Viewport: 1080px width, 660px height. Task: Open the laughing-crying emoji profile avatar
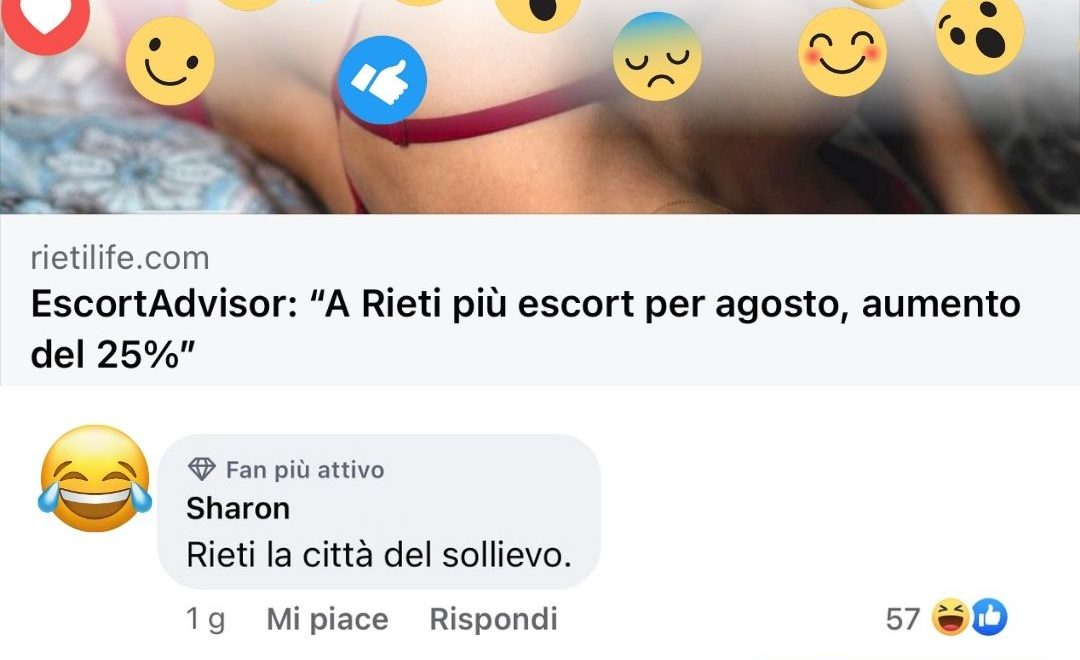95,479
